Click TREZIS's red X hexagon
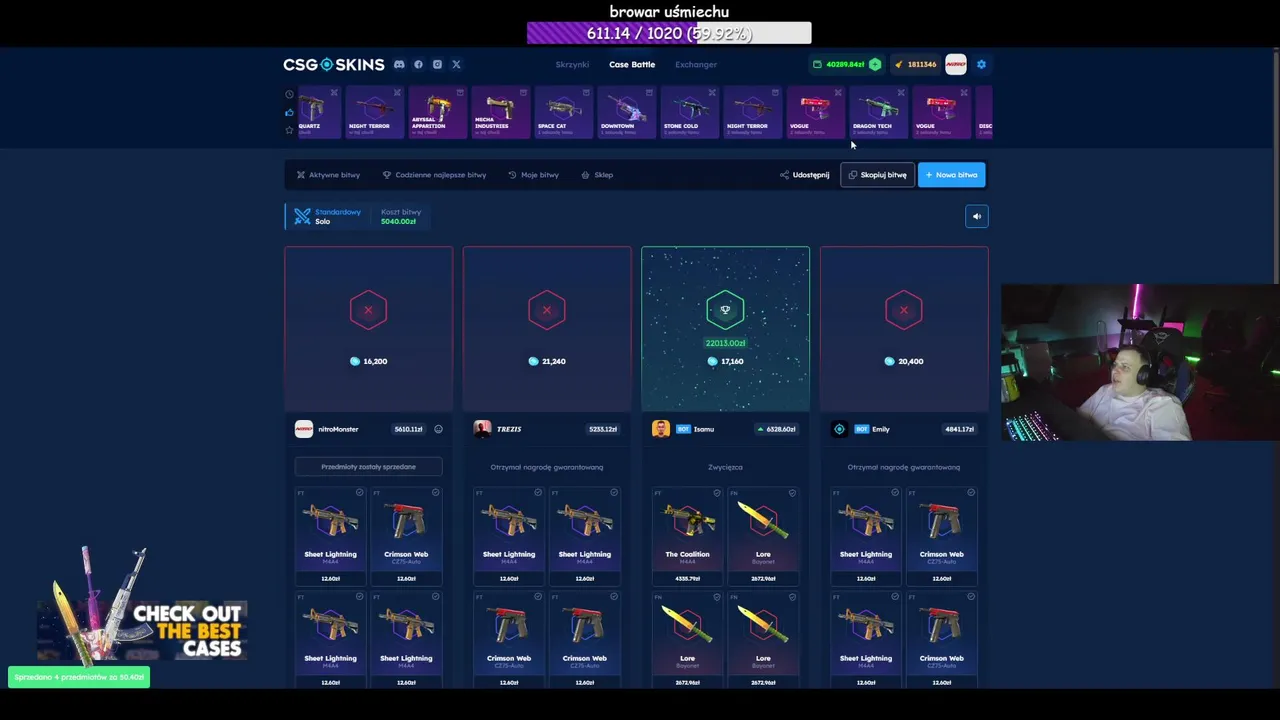 (546, 310)
